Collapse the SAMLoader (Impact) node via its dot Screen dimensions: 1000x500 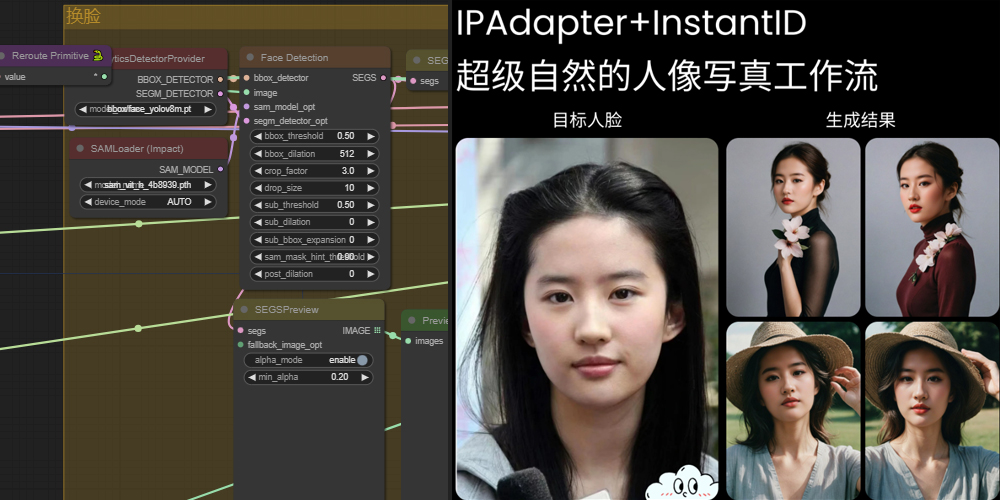[x=80, y=149]
